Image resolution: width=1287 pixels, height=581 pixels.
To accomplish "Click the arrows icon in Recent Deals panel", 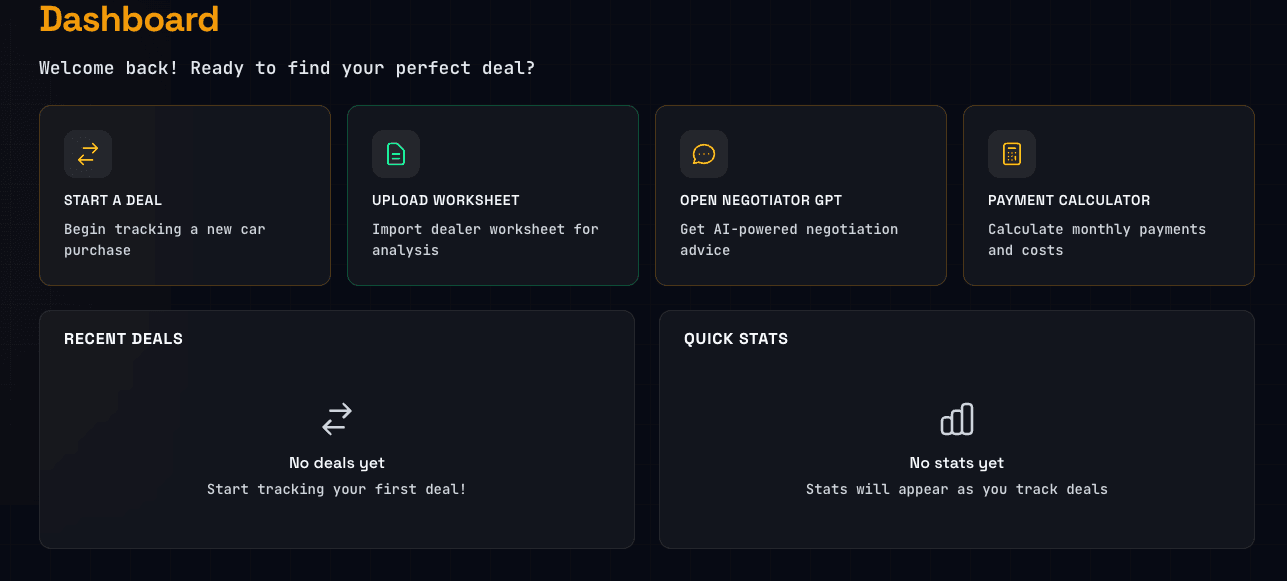I will tap(336, 419).
